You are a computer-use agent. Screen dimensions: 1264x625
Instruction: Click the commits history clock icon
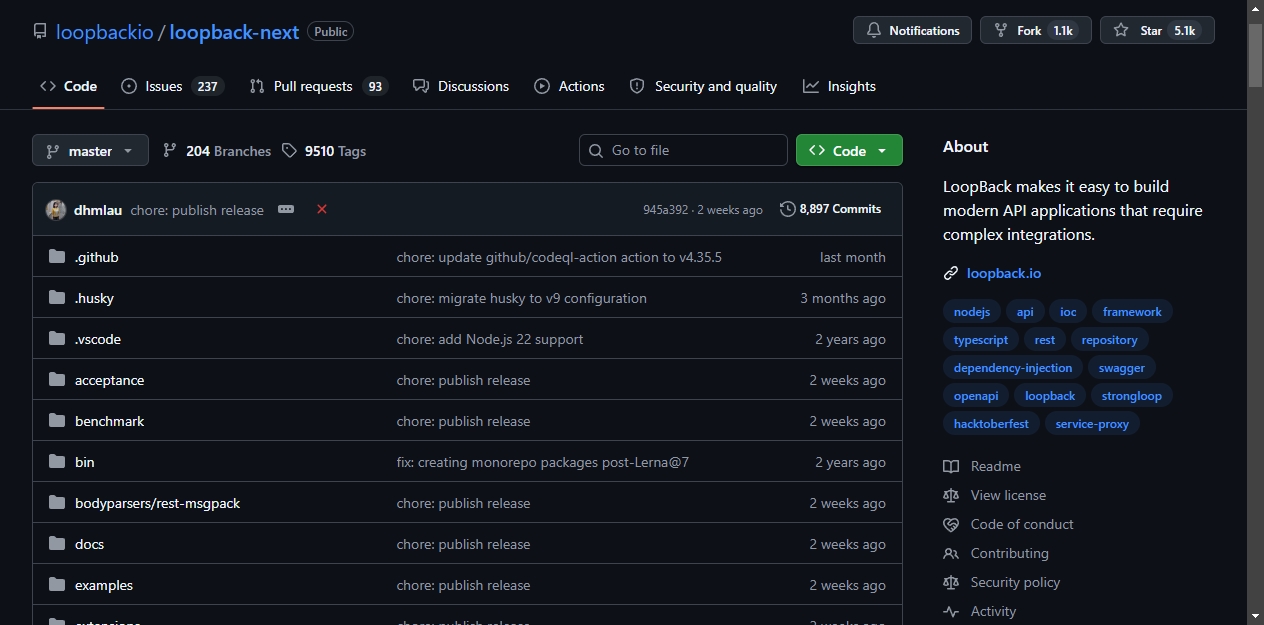point(788,209)
